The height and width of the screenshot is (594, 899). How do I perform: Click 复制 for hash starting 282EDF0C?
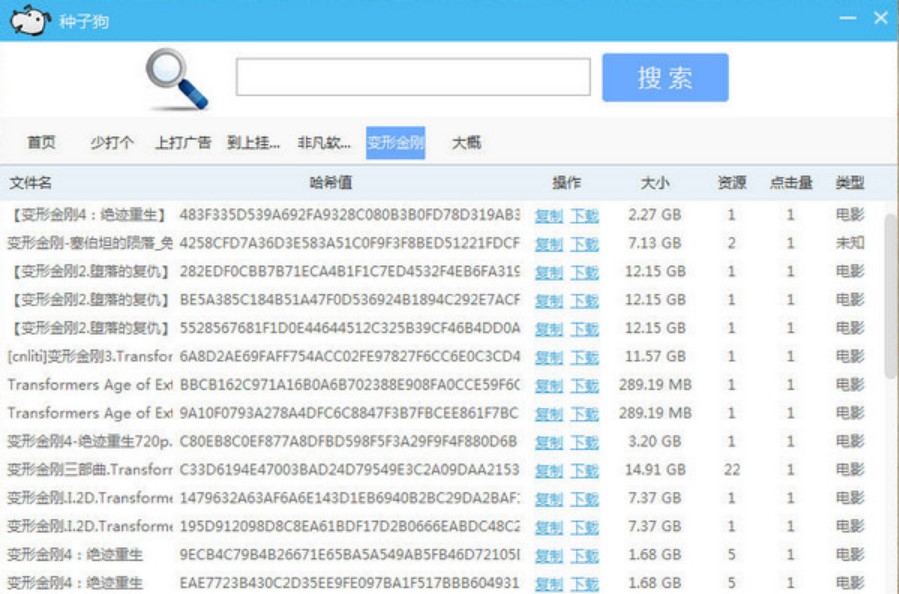pos(549,272)
